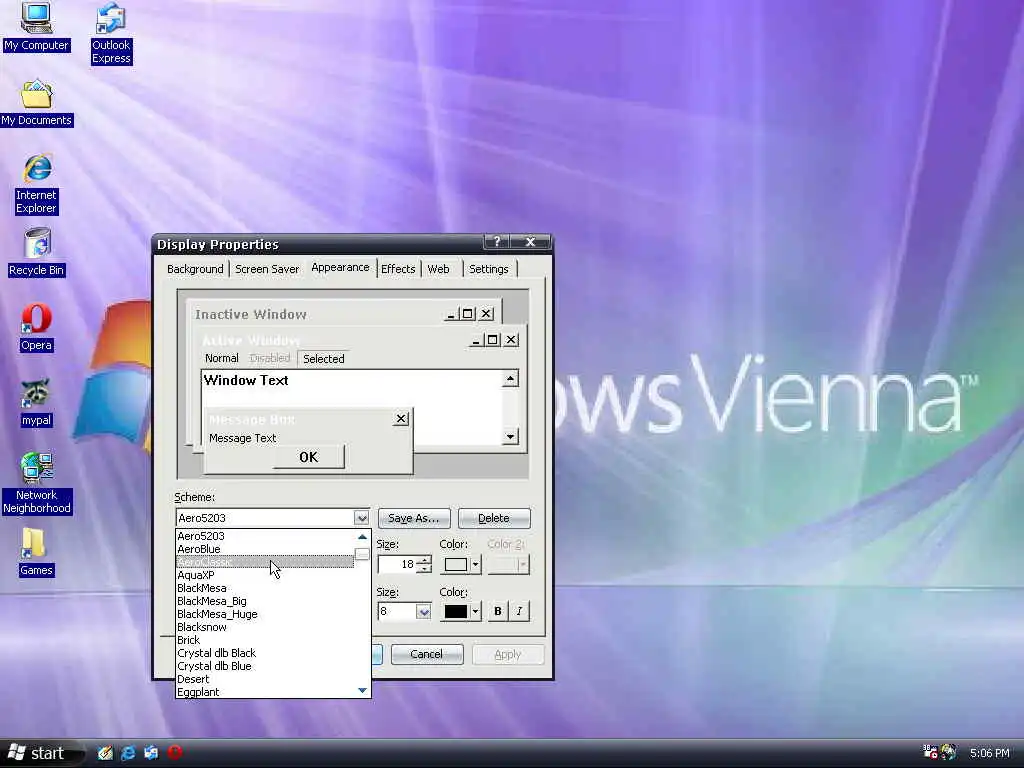Click the taskbar clock showing 5:06 PM
The width and height of the screenshot is (1024, 768).
989,753
